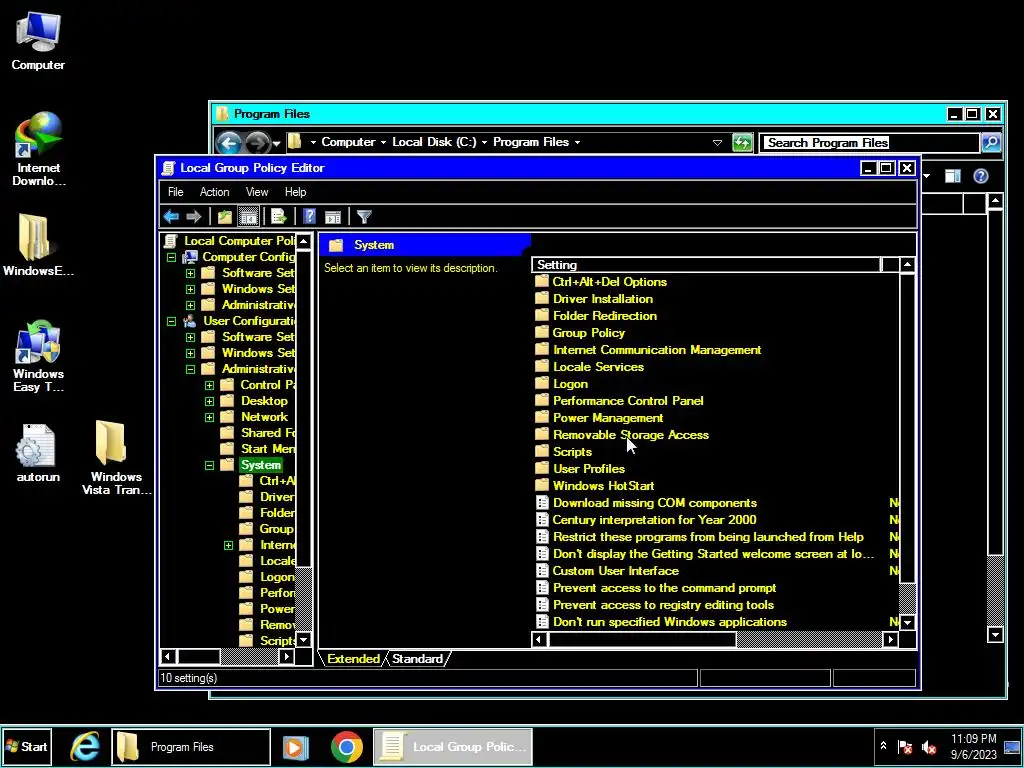Open the Internet Download desktop shortcut

click(39, 149)
